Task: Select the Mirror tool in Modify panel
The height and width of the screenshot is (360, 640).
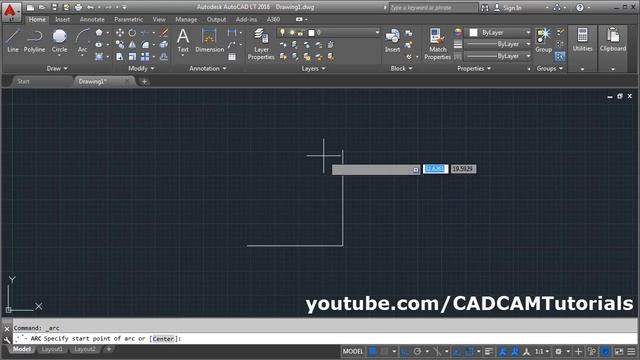Action: tap(132, 44)
